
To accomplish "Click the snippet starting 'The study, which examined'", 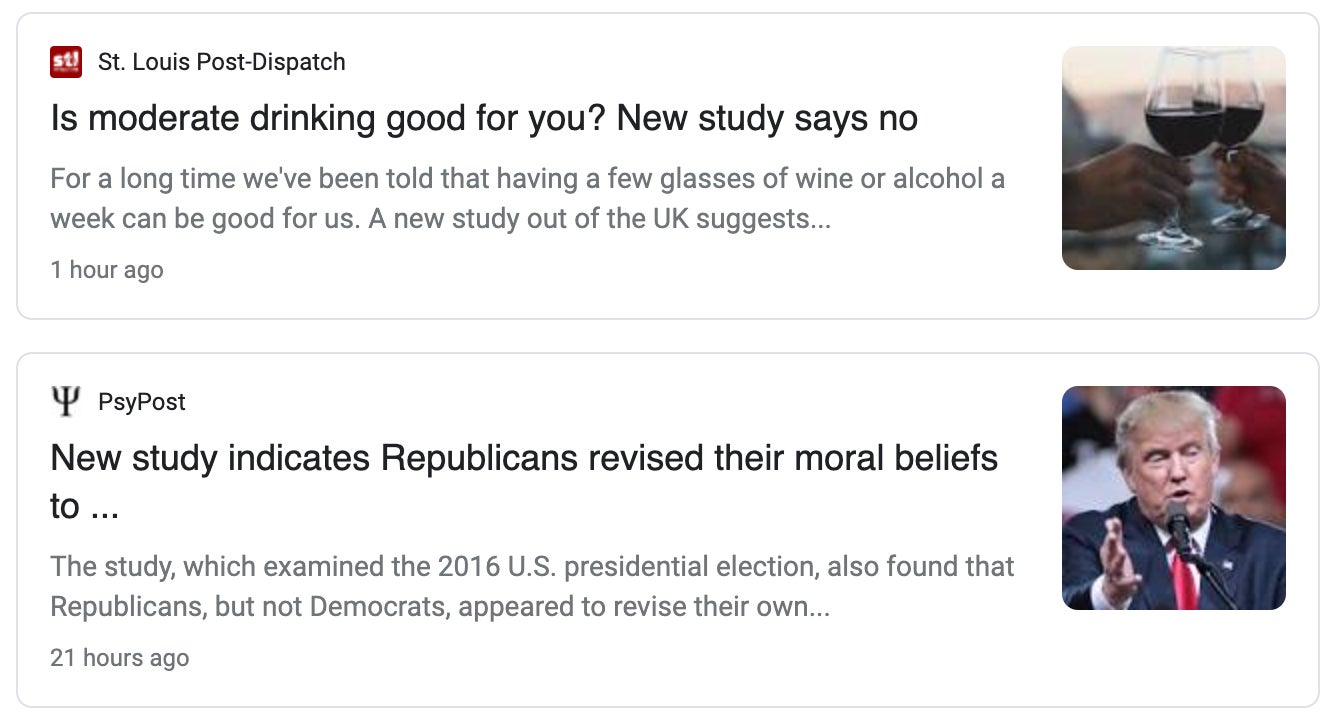I will point(532,567).
